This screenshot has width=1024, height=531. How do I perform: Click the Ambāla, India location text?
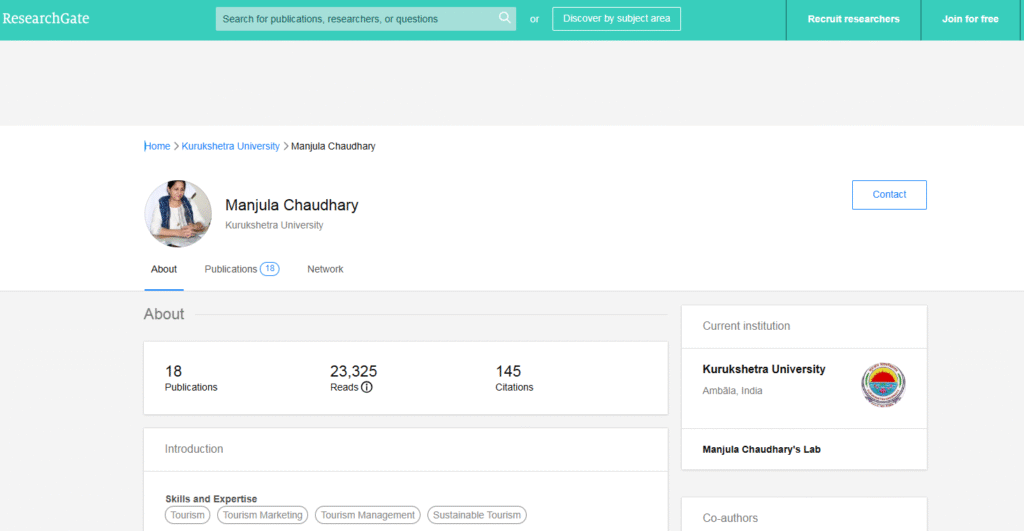[732, 391]
